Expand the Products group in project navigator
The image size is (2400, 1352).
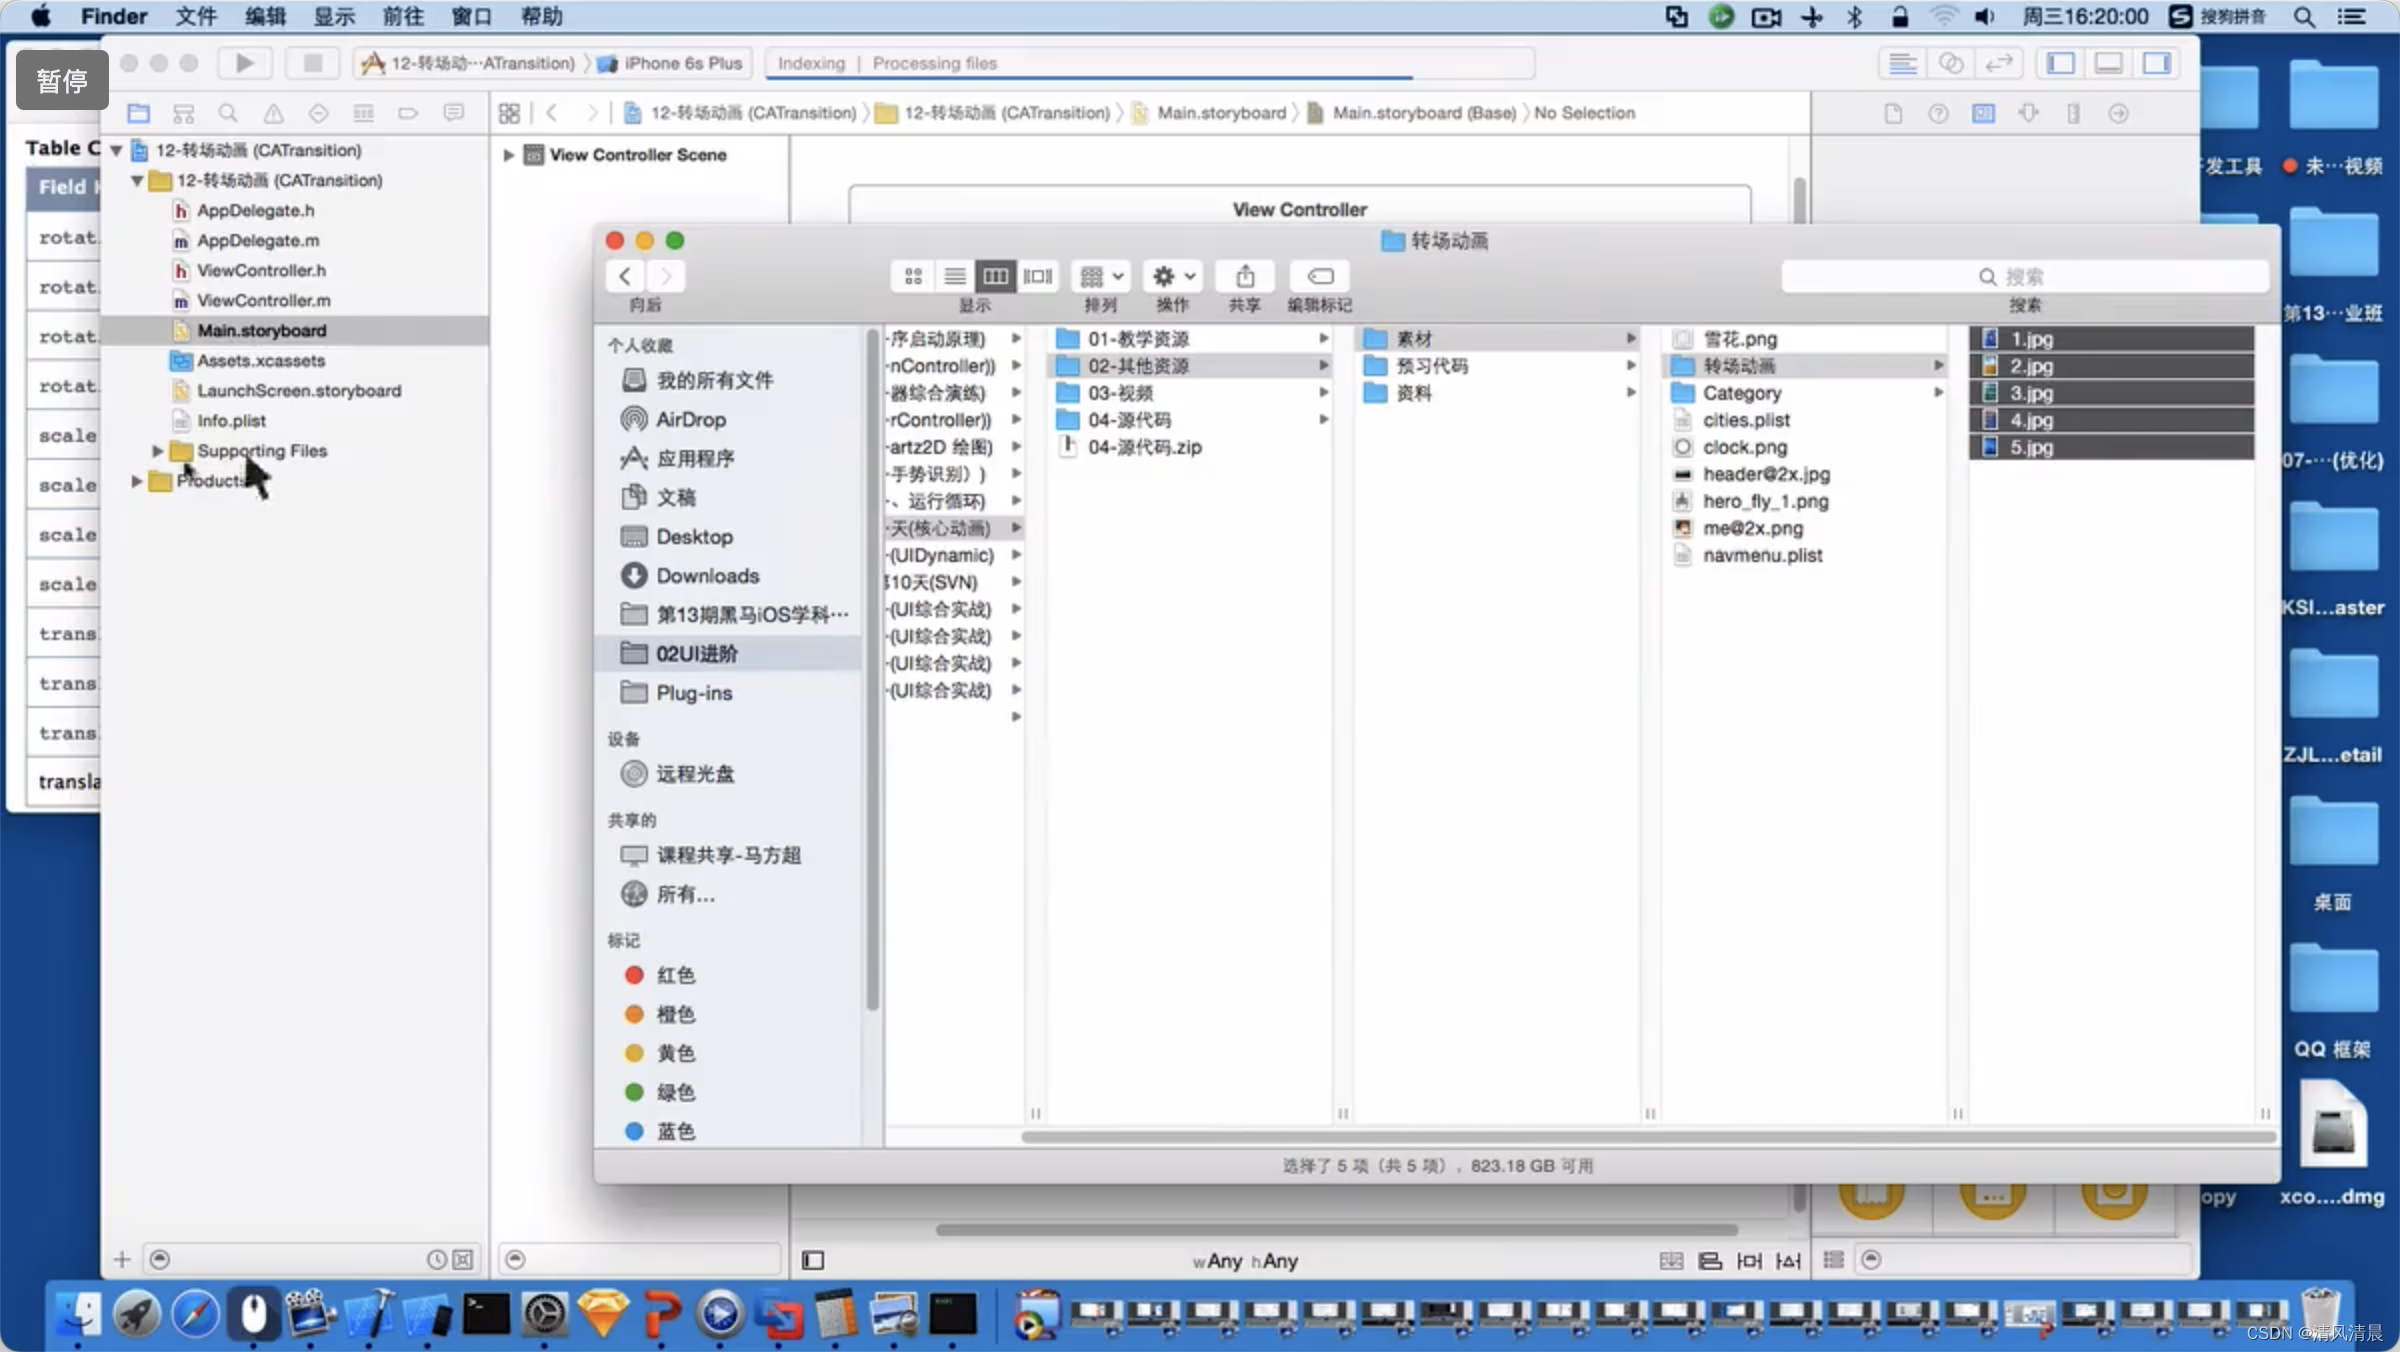(137, 480)
